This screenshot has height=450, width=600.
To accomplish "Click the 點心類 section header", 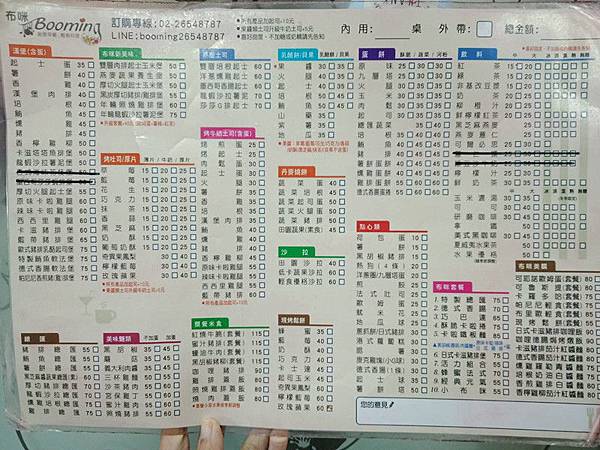I will 372,226.
